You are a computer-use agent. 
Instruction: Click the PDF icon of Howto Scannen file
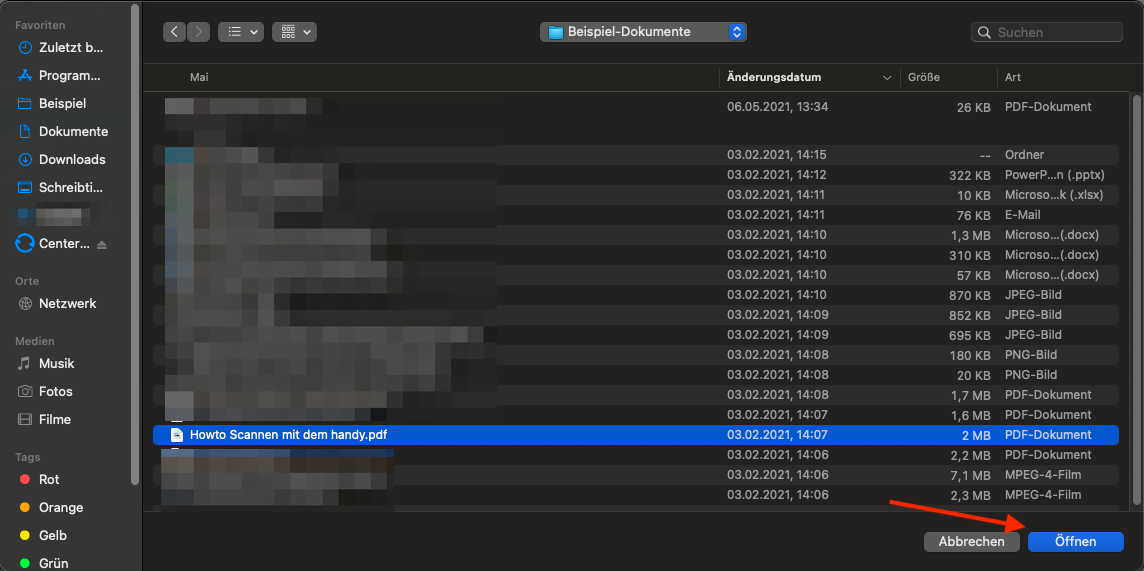pyautogui.click(x=176, y=435)
